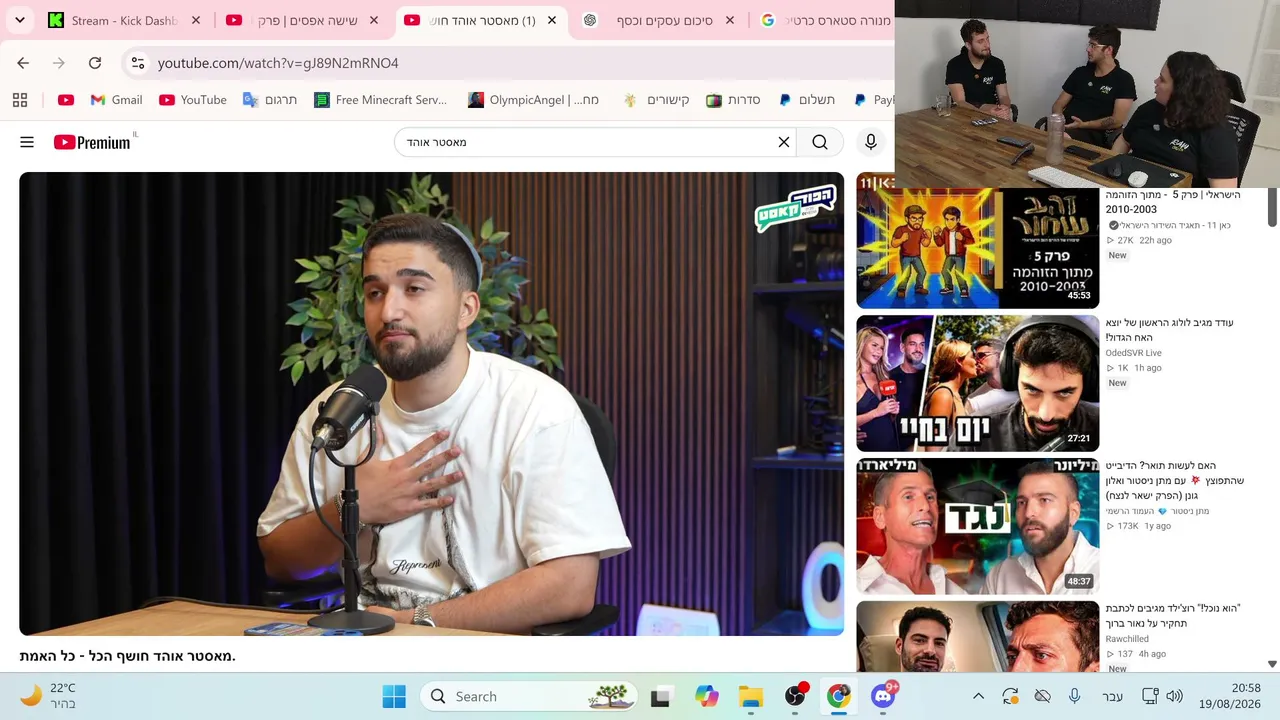Open the תרגום translate bookmark
This screenshot has height=720, width=1280.
(270, 100)
